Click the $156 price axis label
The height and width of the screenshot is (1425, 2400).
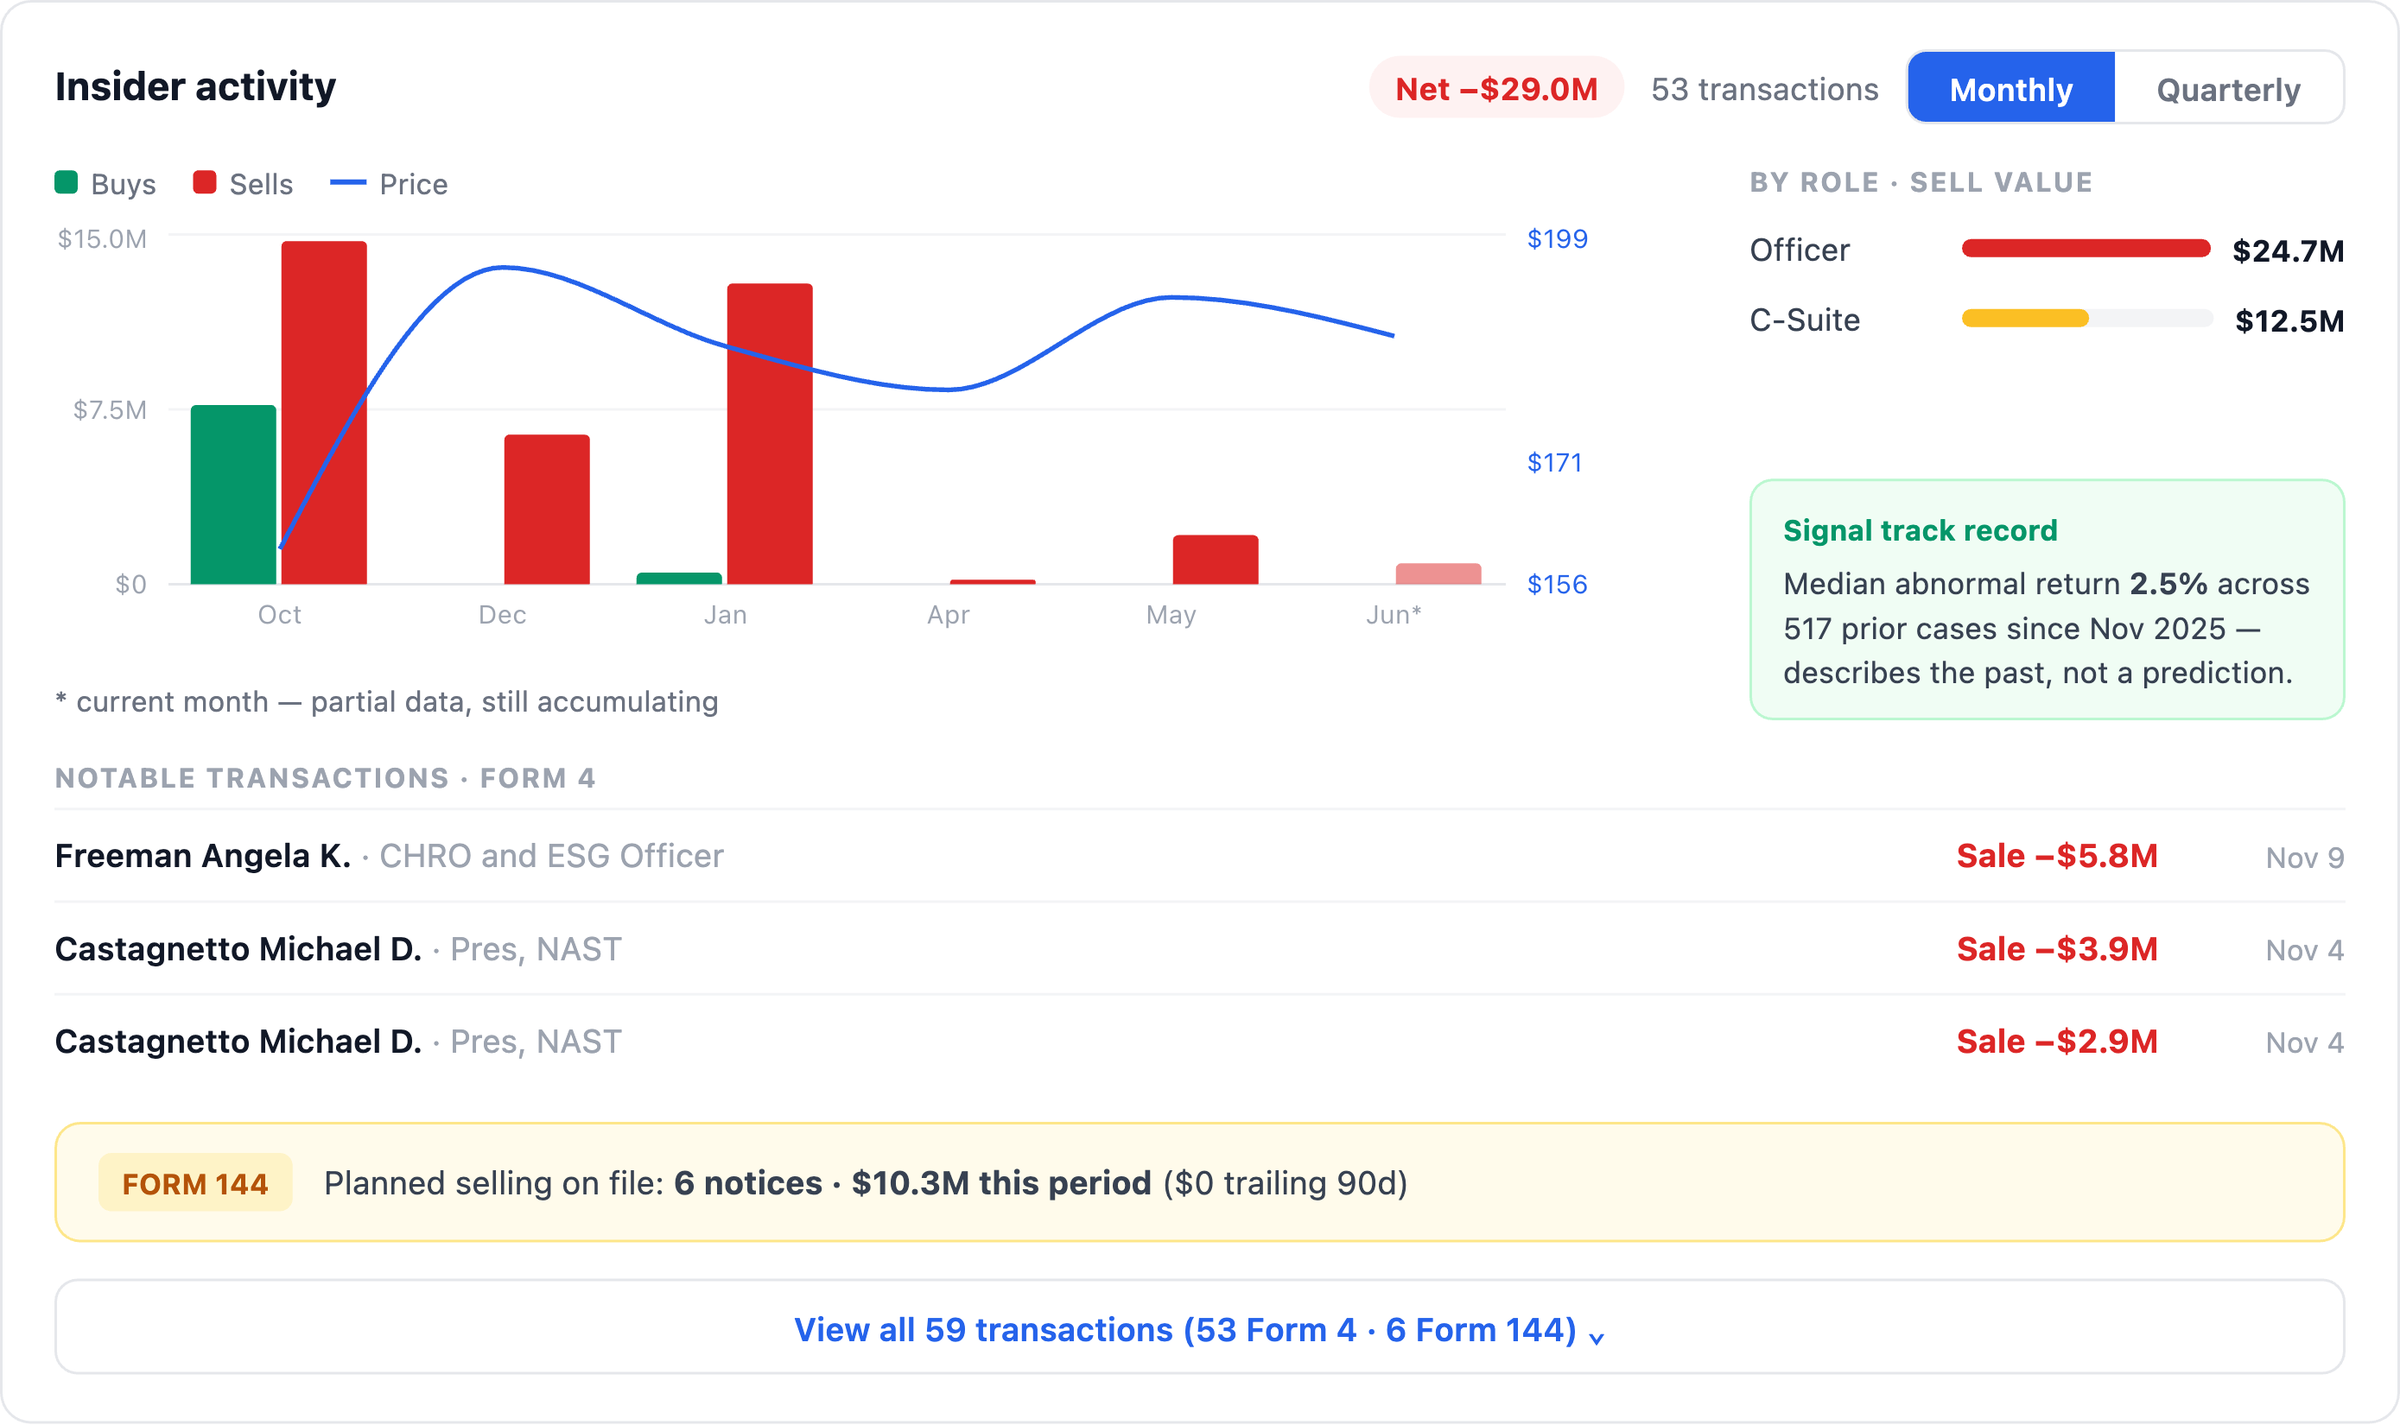tap(1557, 583)
